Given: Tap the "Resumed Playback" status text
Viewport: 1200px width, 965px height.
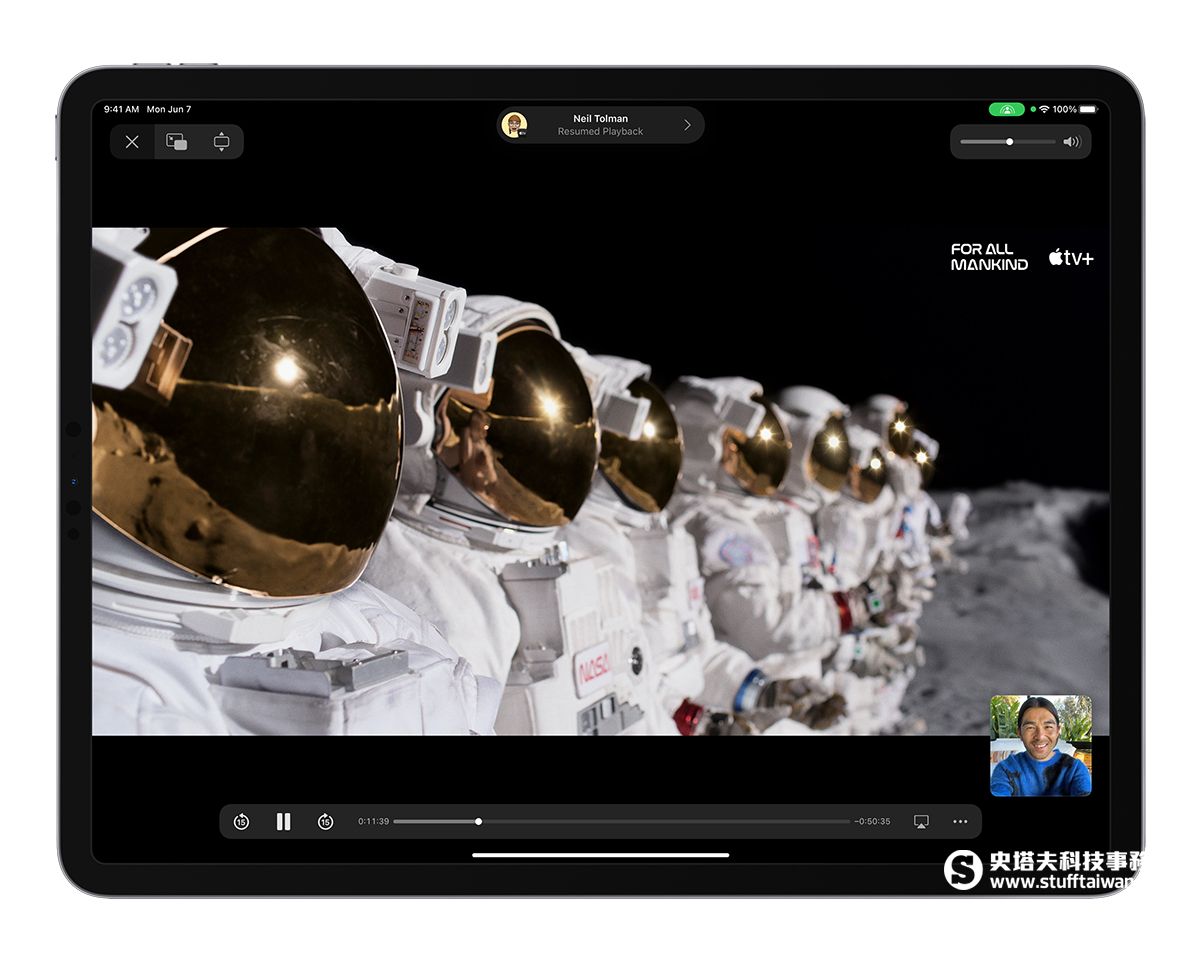Looking at the screenshot, I should click(601, 132).
